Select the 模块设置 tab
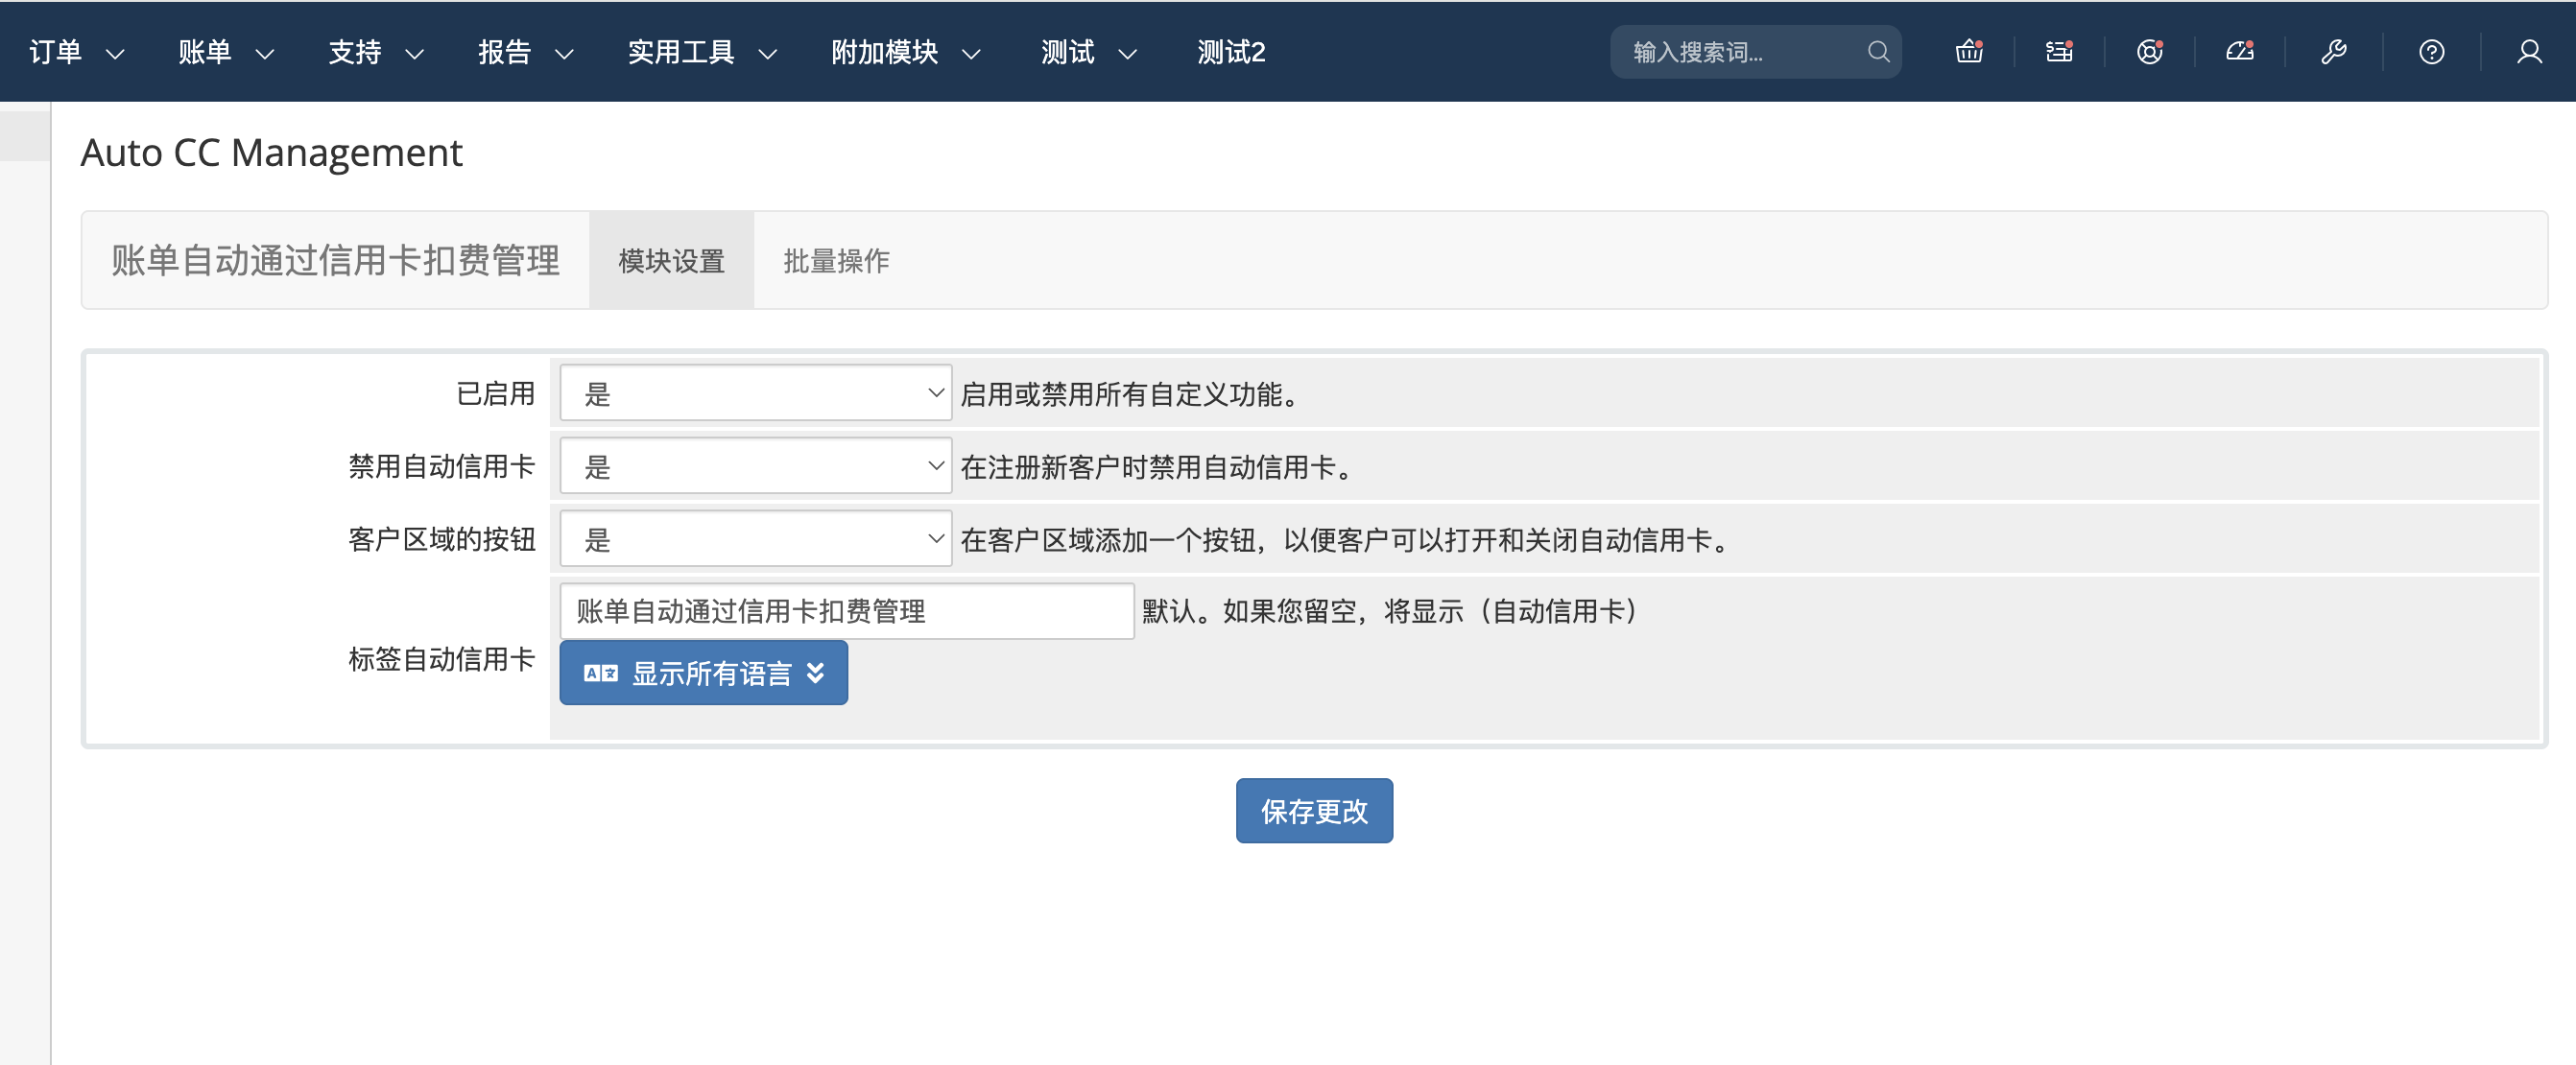The width and height of the screenshot is (2576, 1065). [671, 261]
